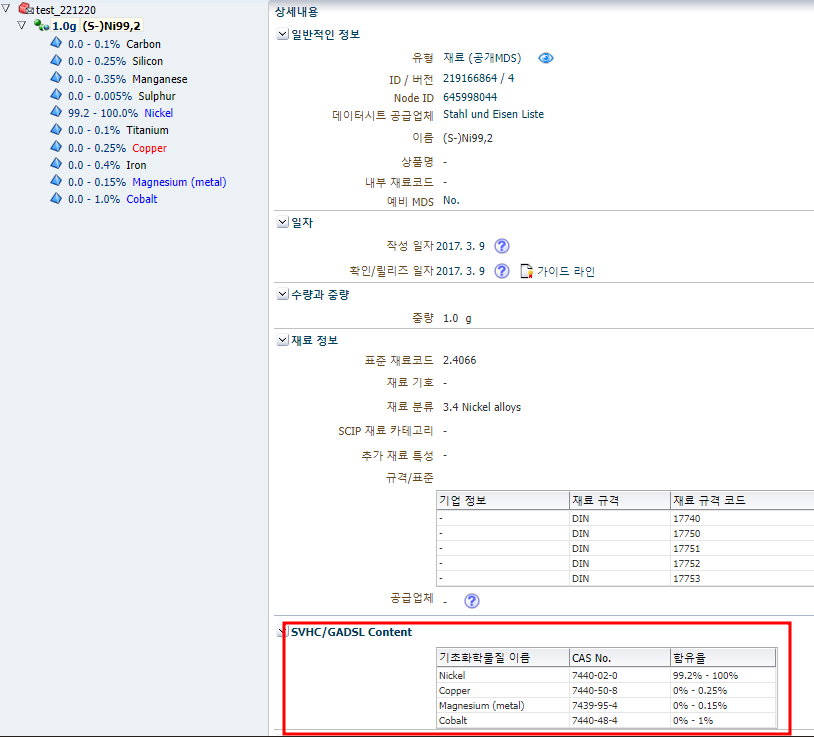This screenshot has width=814, height=737.
Task: Click the blue substance icon for Carbon
Action: pos(56,43)
